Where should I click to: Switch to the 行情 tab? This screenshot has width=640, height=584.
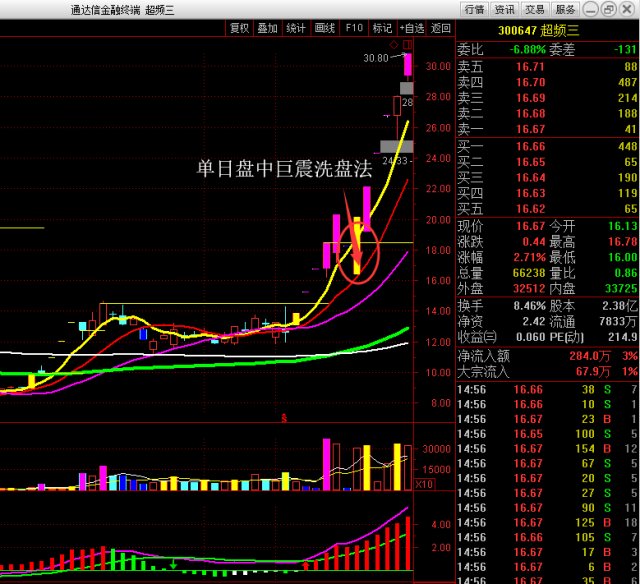[473, 9]
